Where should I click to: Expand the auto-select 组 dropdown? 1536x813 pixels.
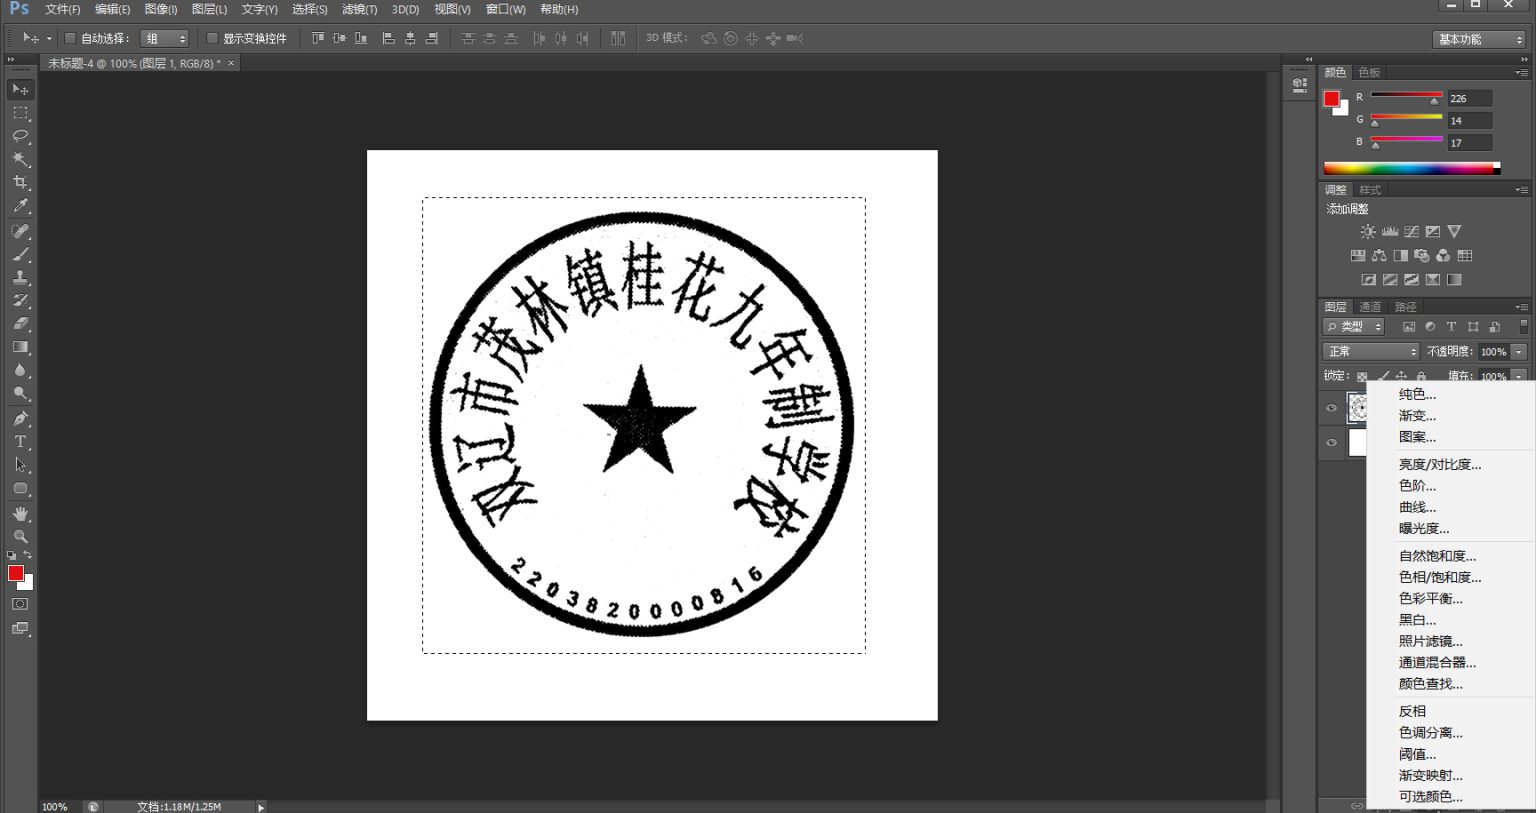(165, 38)
